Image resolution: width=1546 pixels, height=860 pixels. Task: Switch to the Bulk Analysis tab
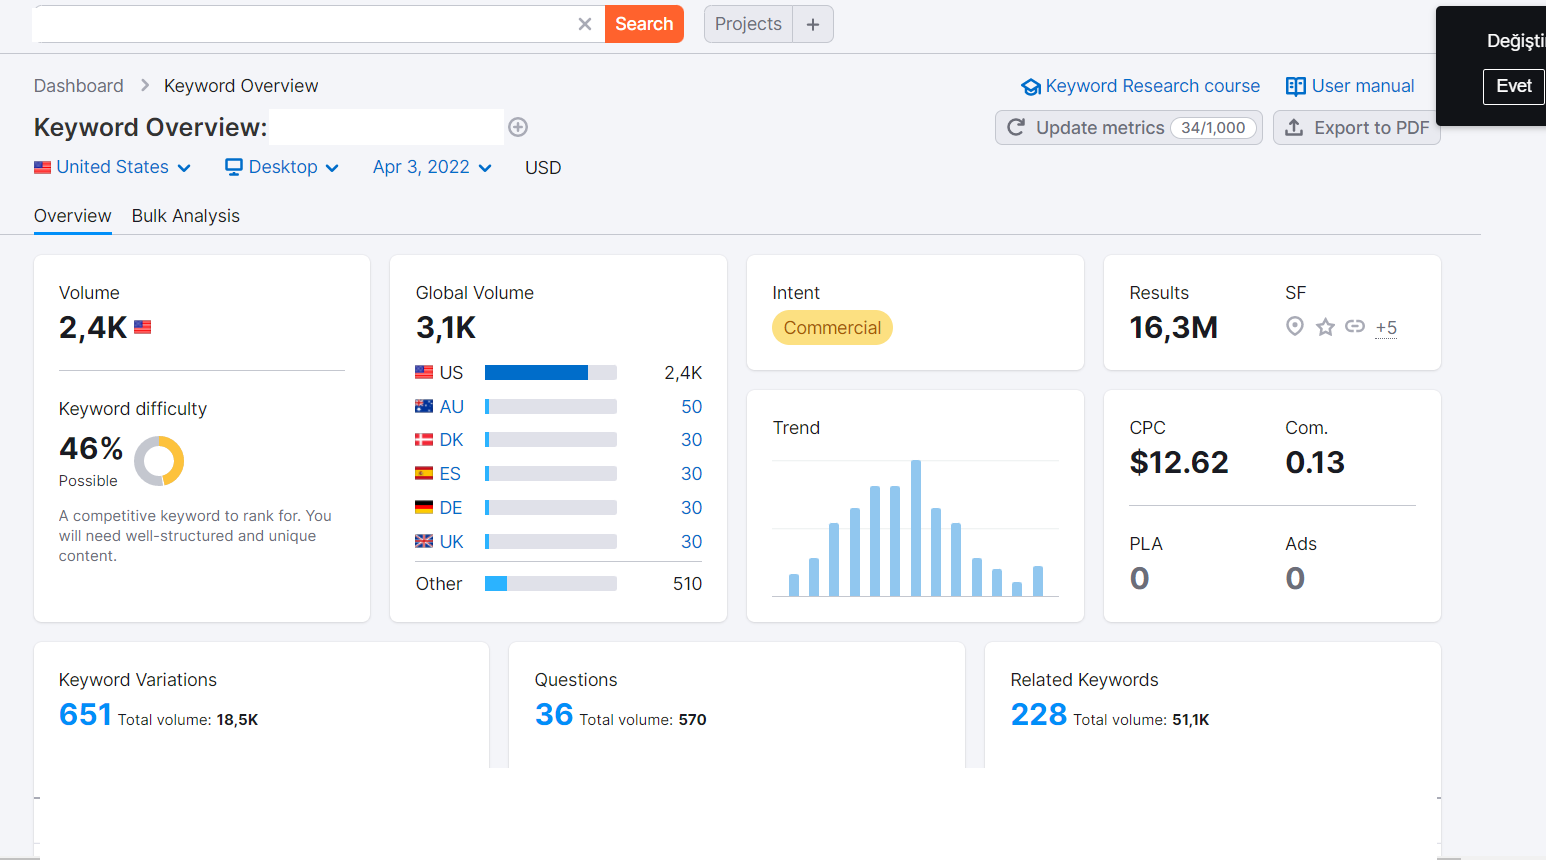coord(186,216)
